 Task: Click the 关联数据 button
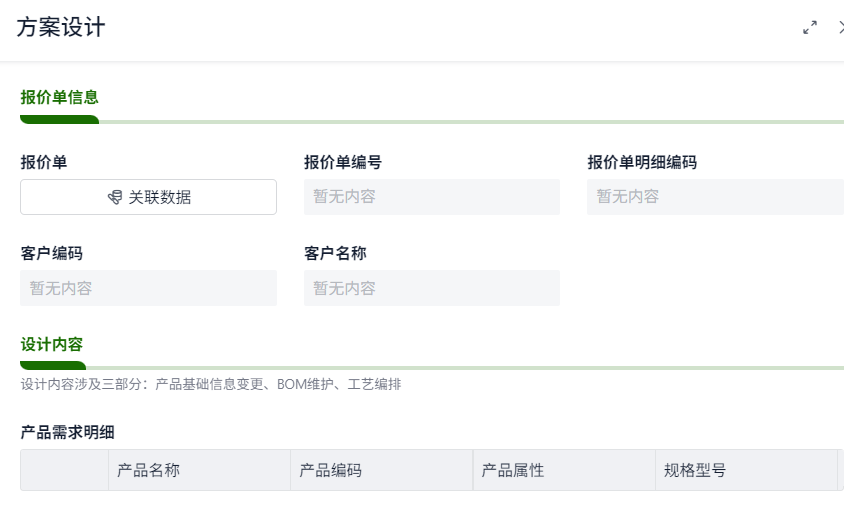coord(148,197)
